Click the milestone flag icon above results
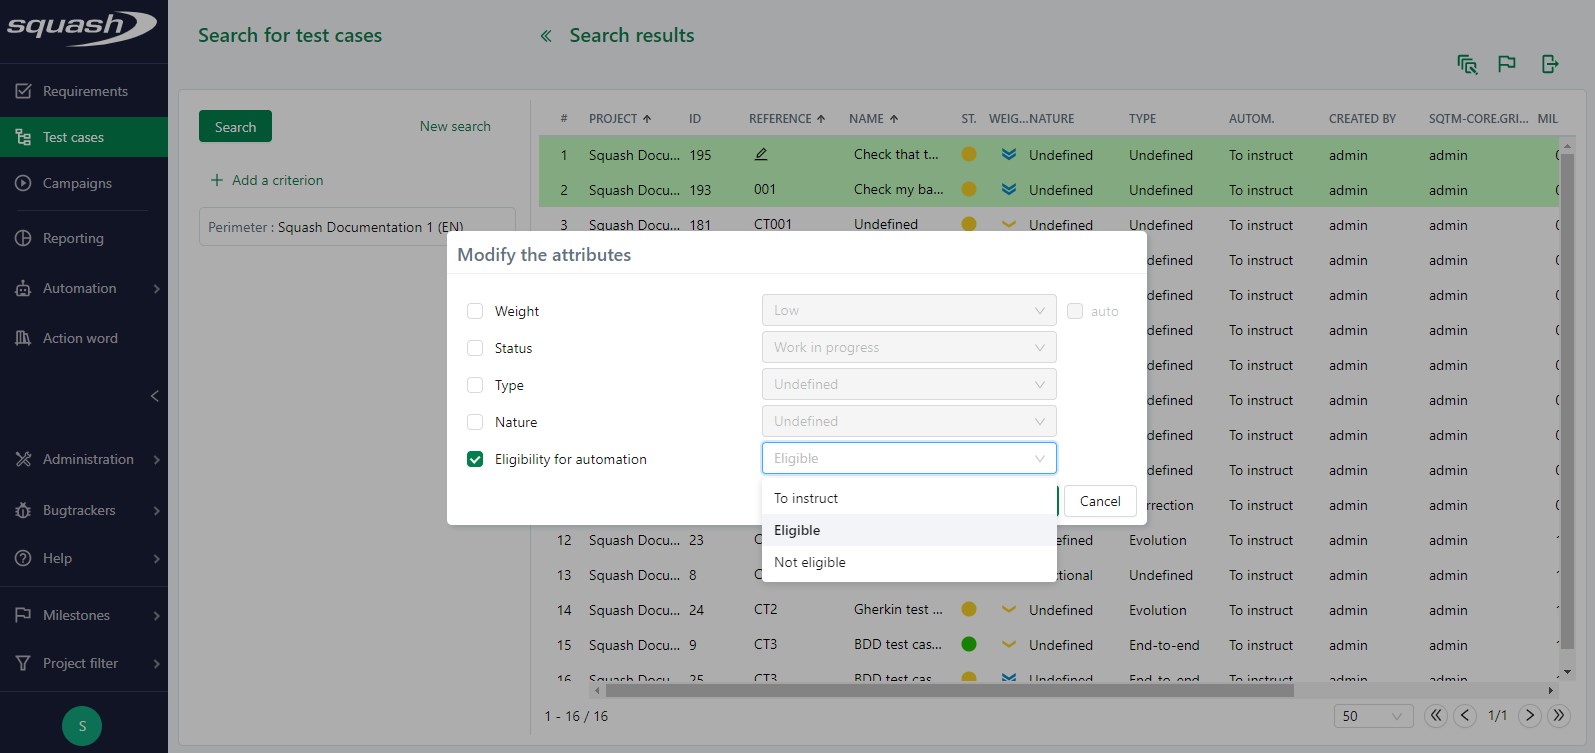The width and height of the screenshot is (1595, 753). (x=1507, y=64)
